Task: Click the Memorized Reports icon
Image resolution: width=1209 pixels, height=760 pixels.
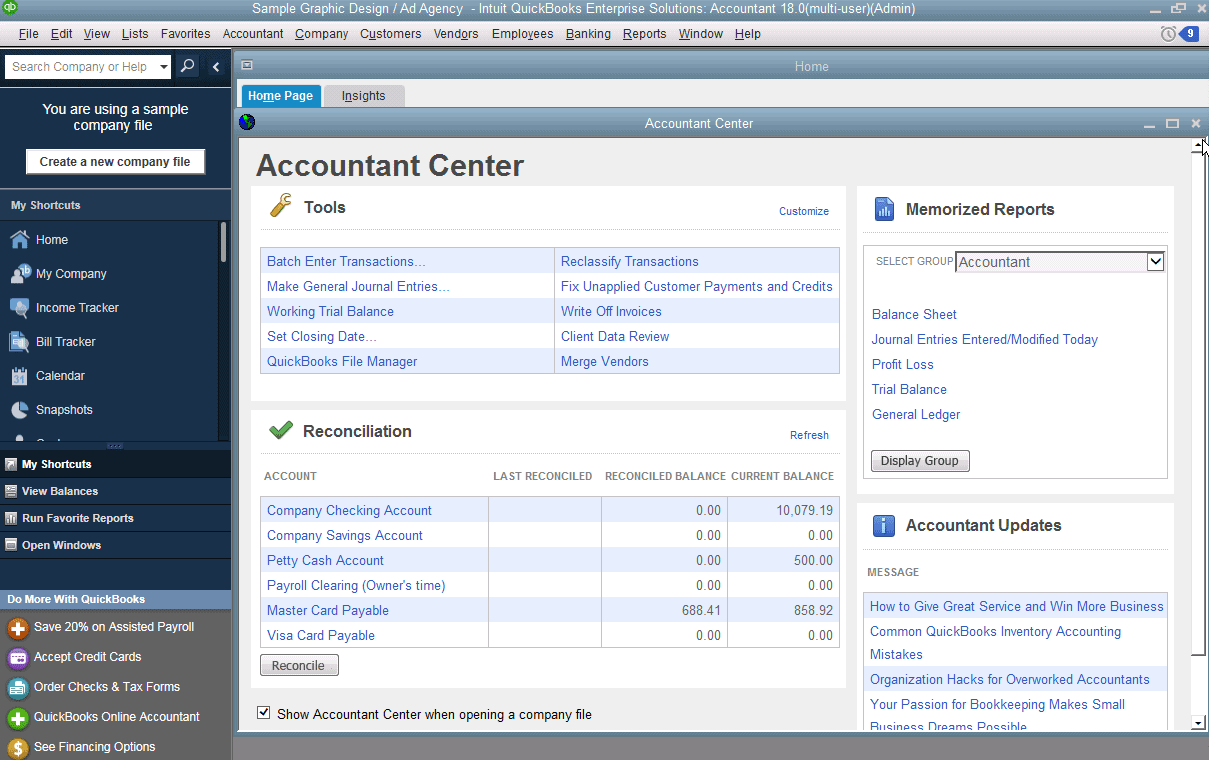Action: (x=884, y=209)
